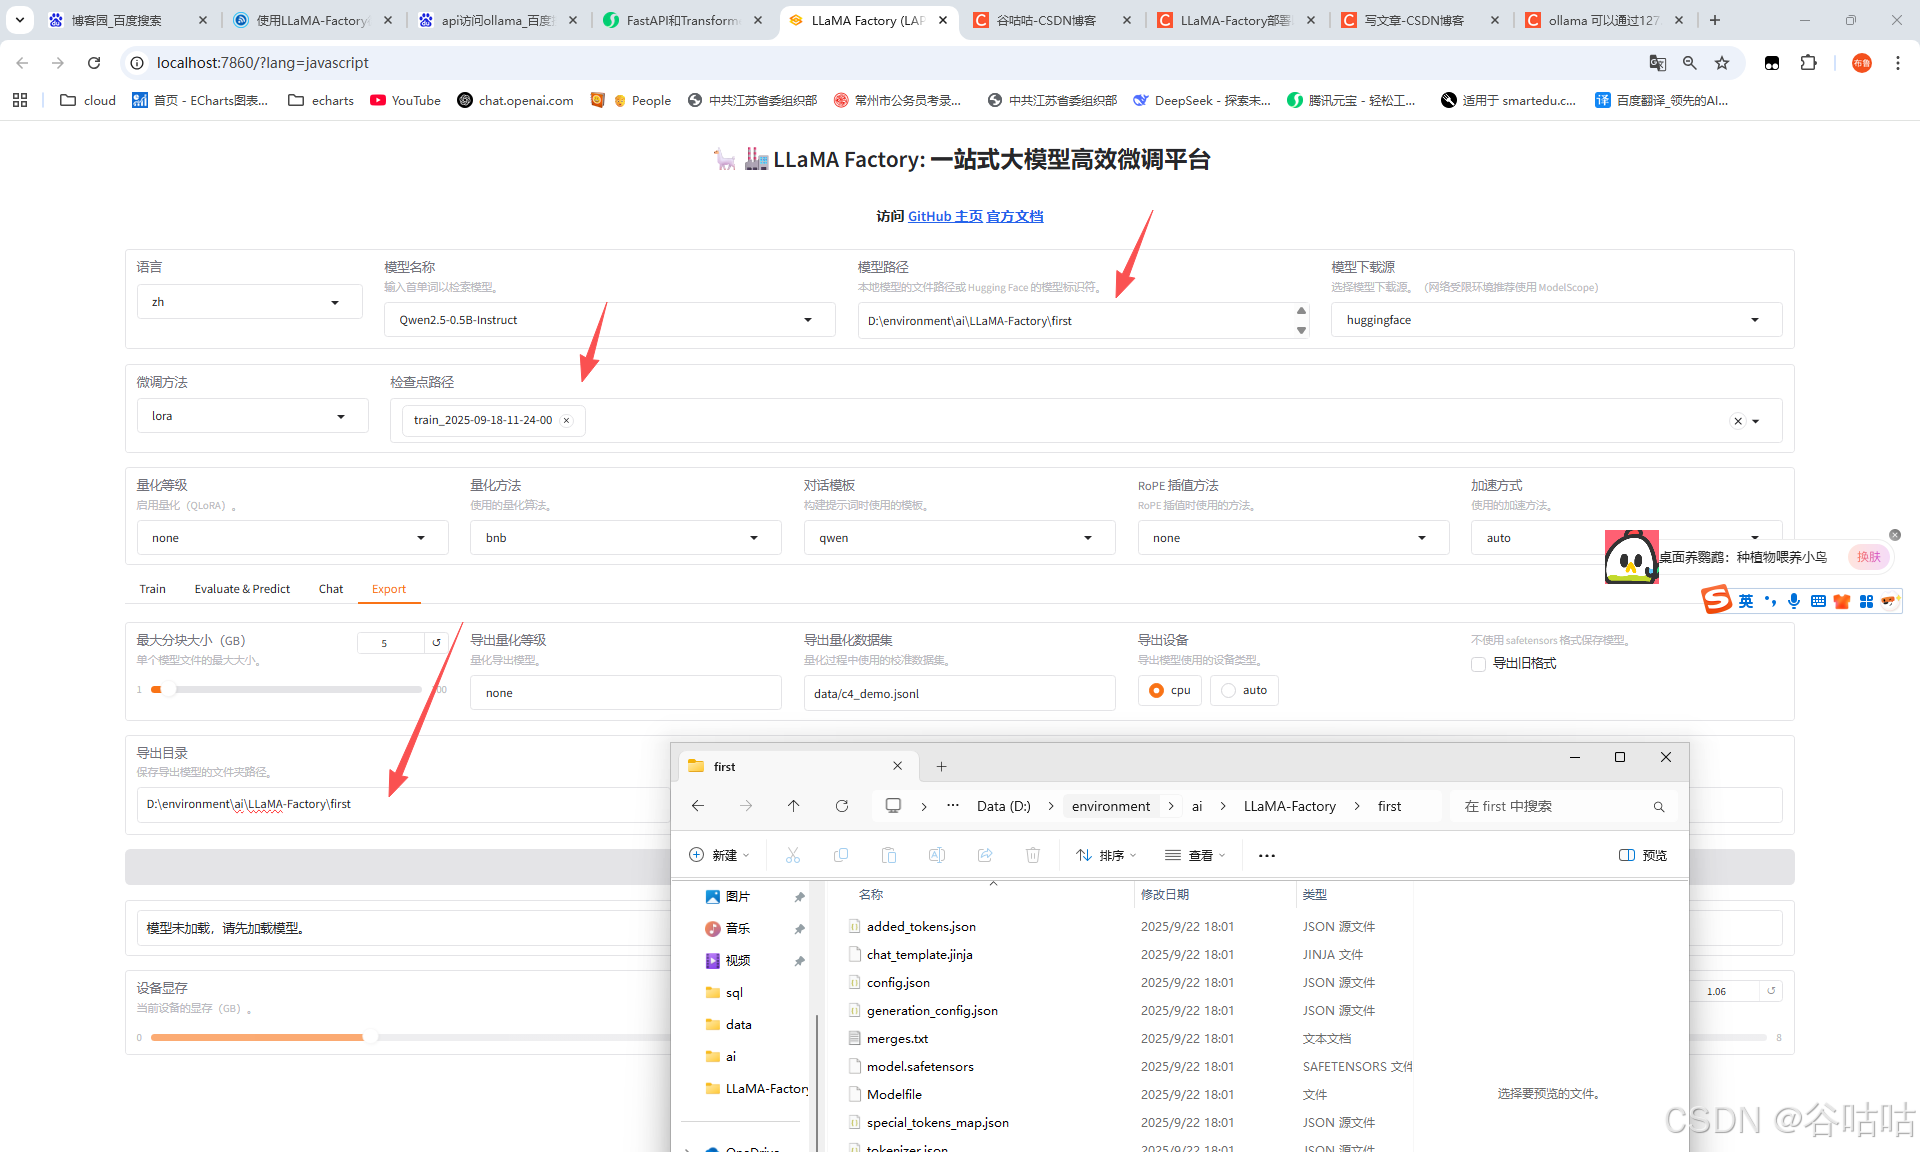
Task: Select the Export tab
Action: (x=389, y=589)
